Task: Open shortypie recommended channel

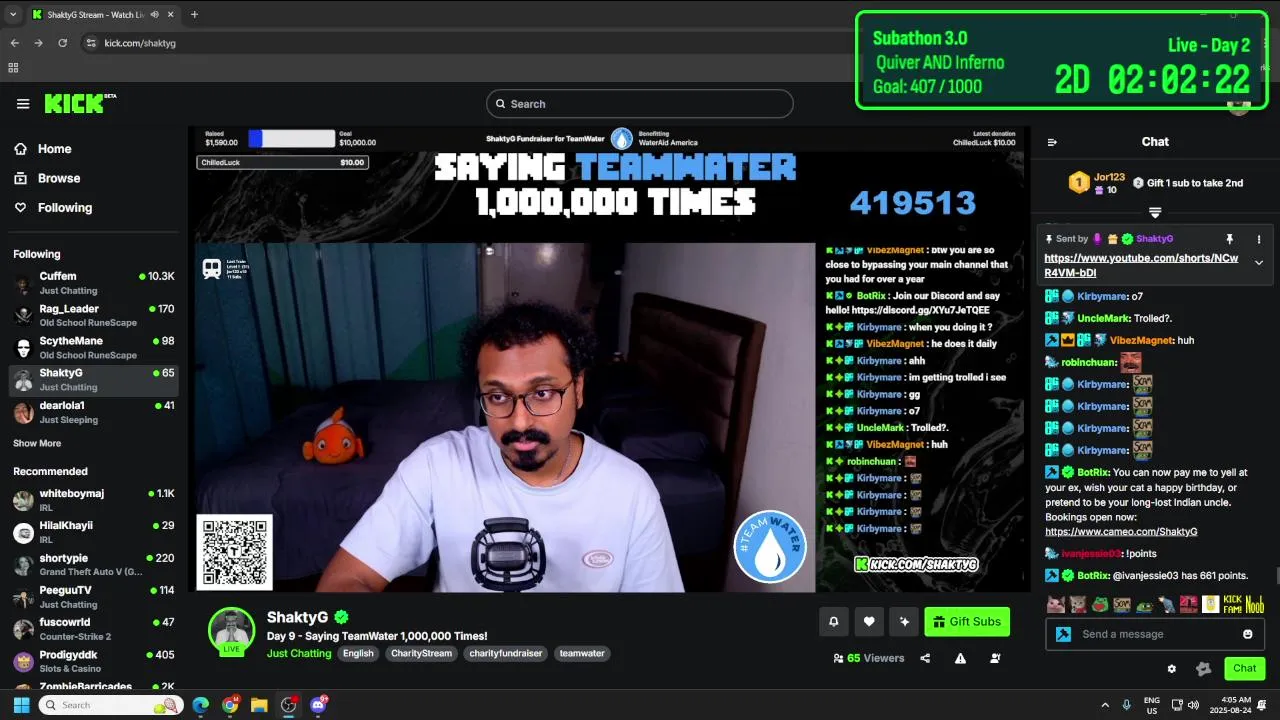Action: click(93, 565)
